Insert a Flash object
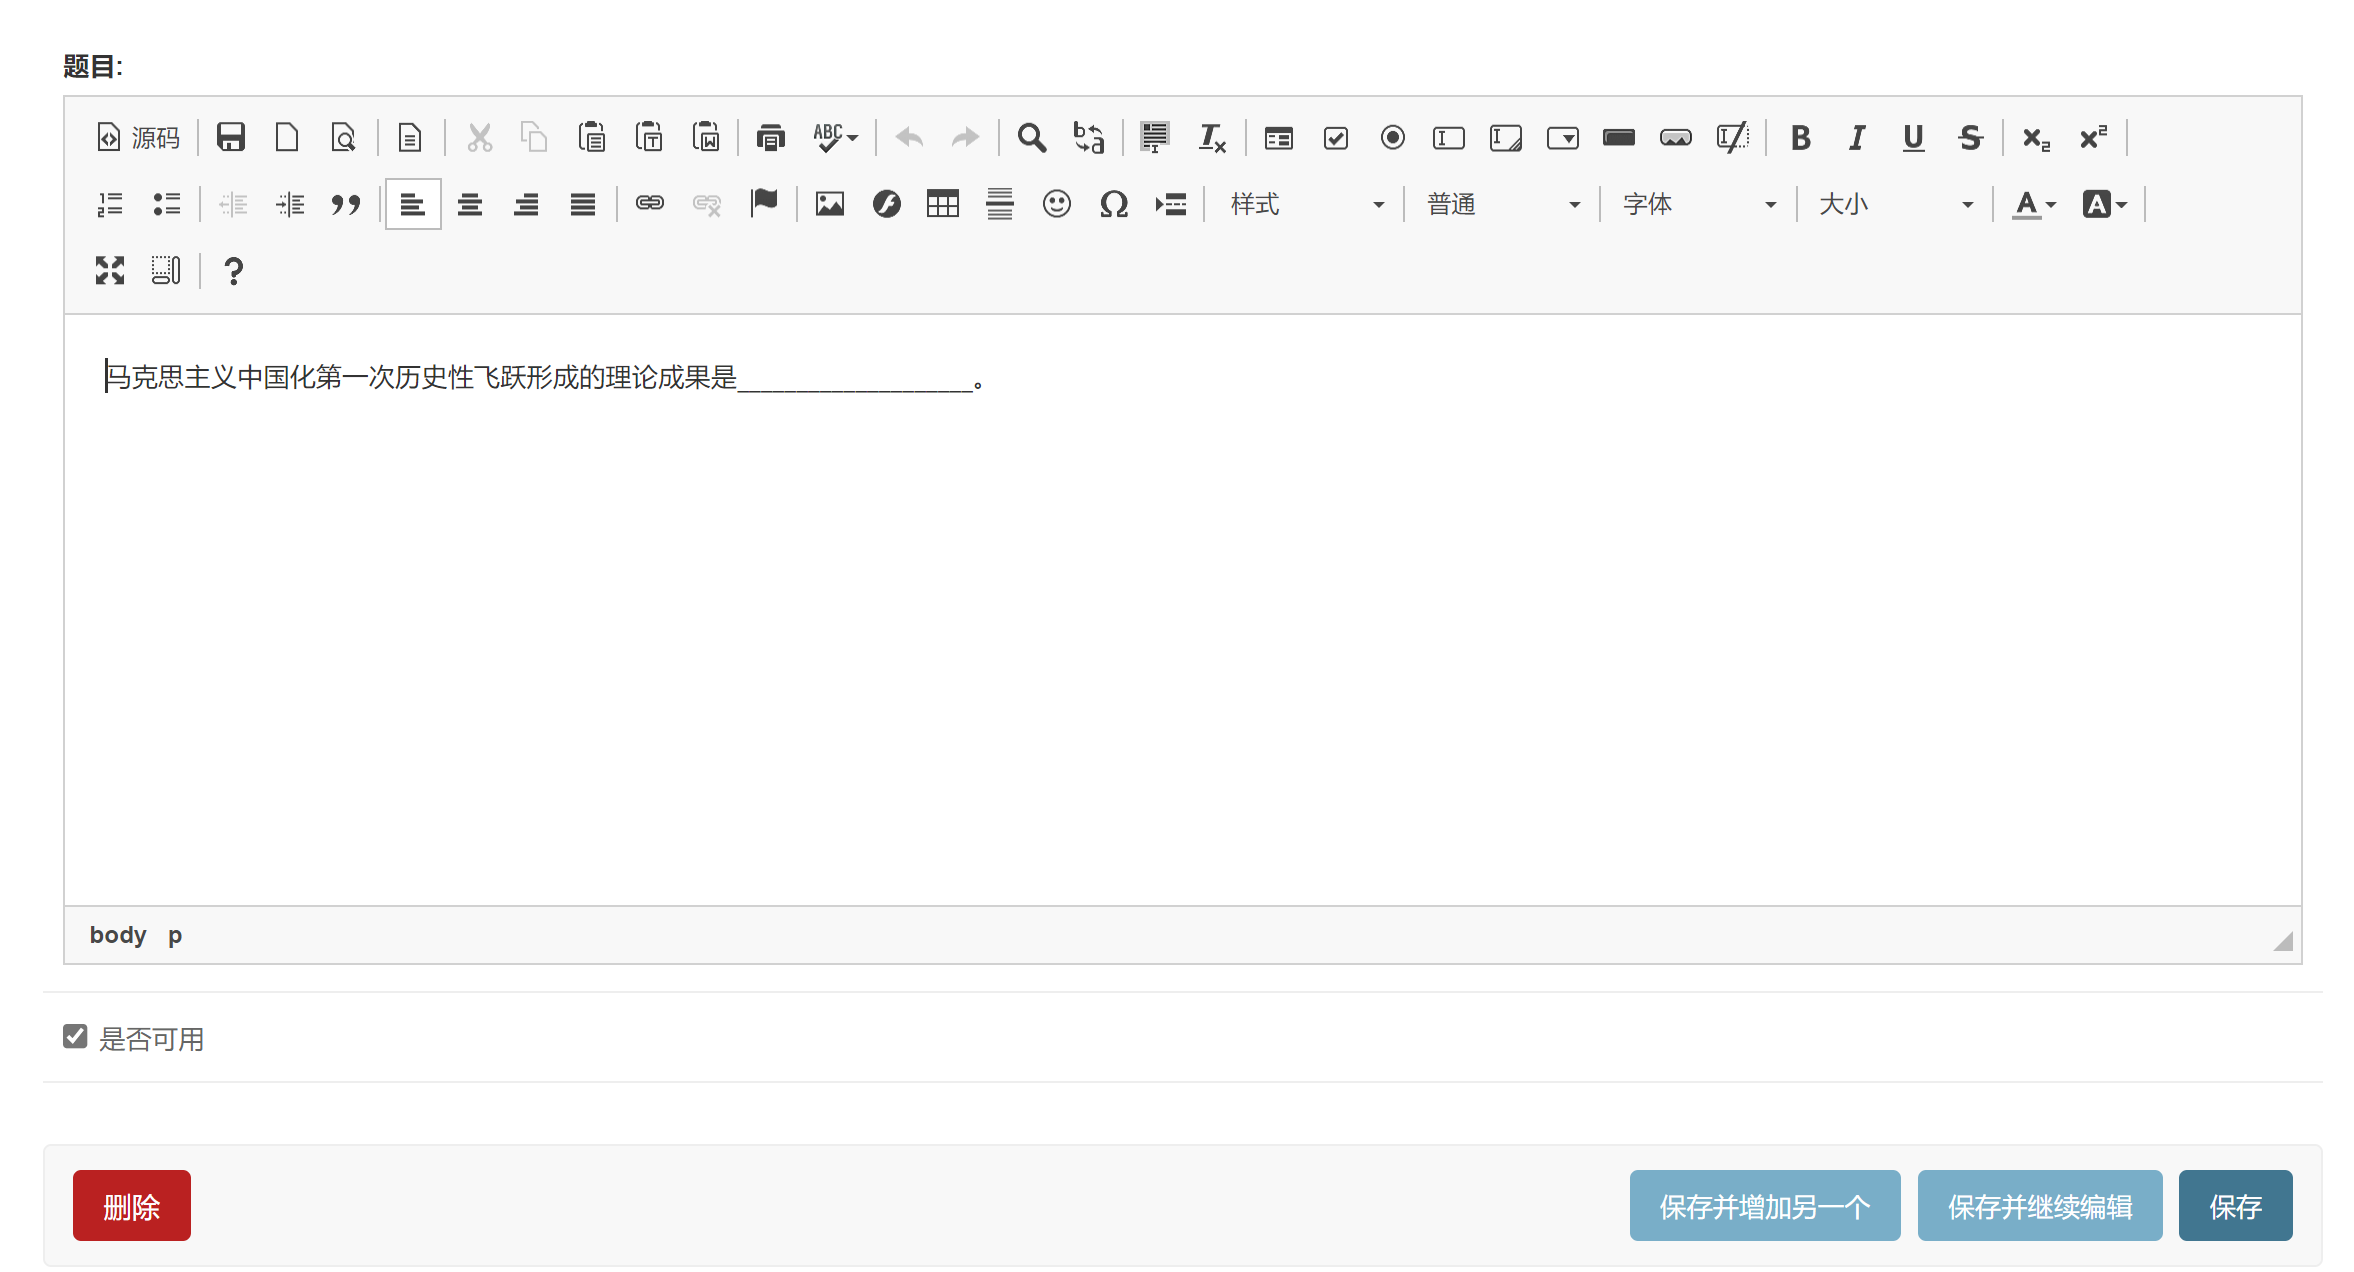Screen dimensions: 2354x1272 tap(886, 204)
